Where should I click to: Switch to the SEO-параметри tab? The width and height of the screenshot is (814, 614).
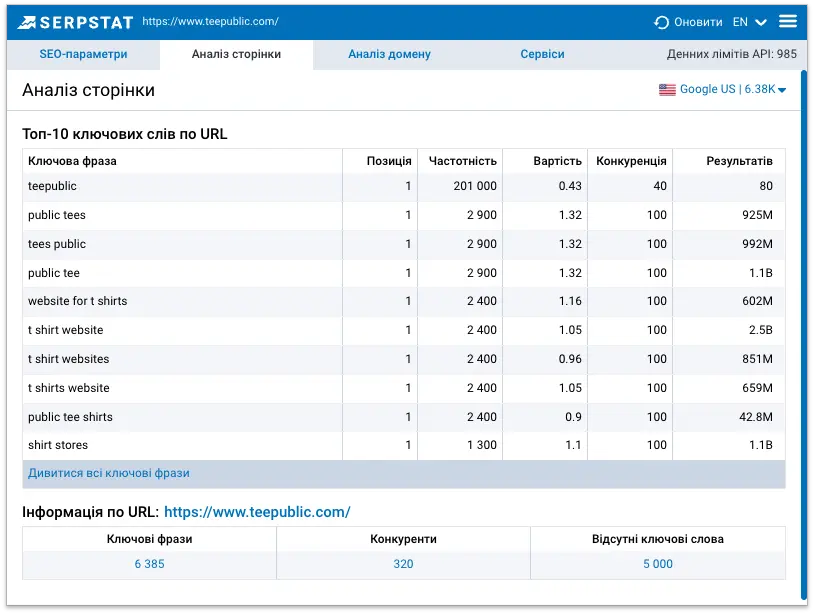tap(83, 54)
